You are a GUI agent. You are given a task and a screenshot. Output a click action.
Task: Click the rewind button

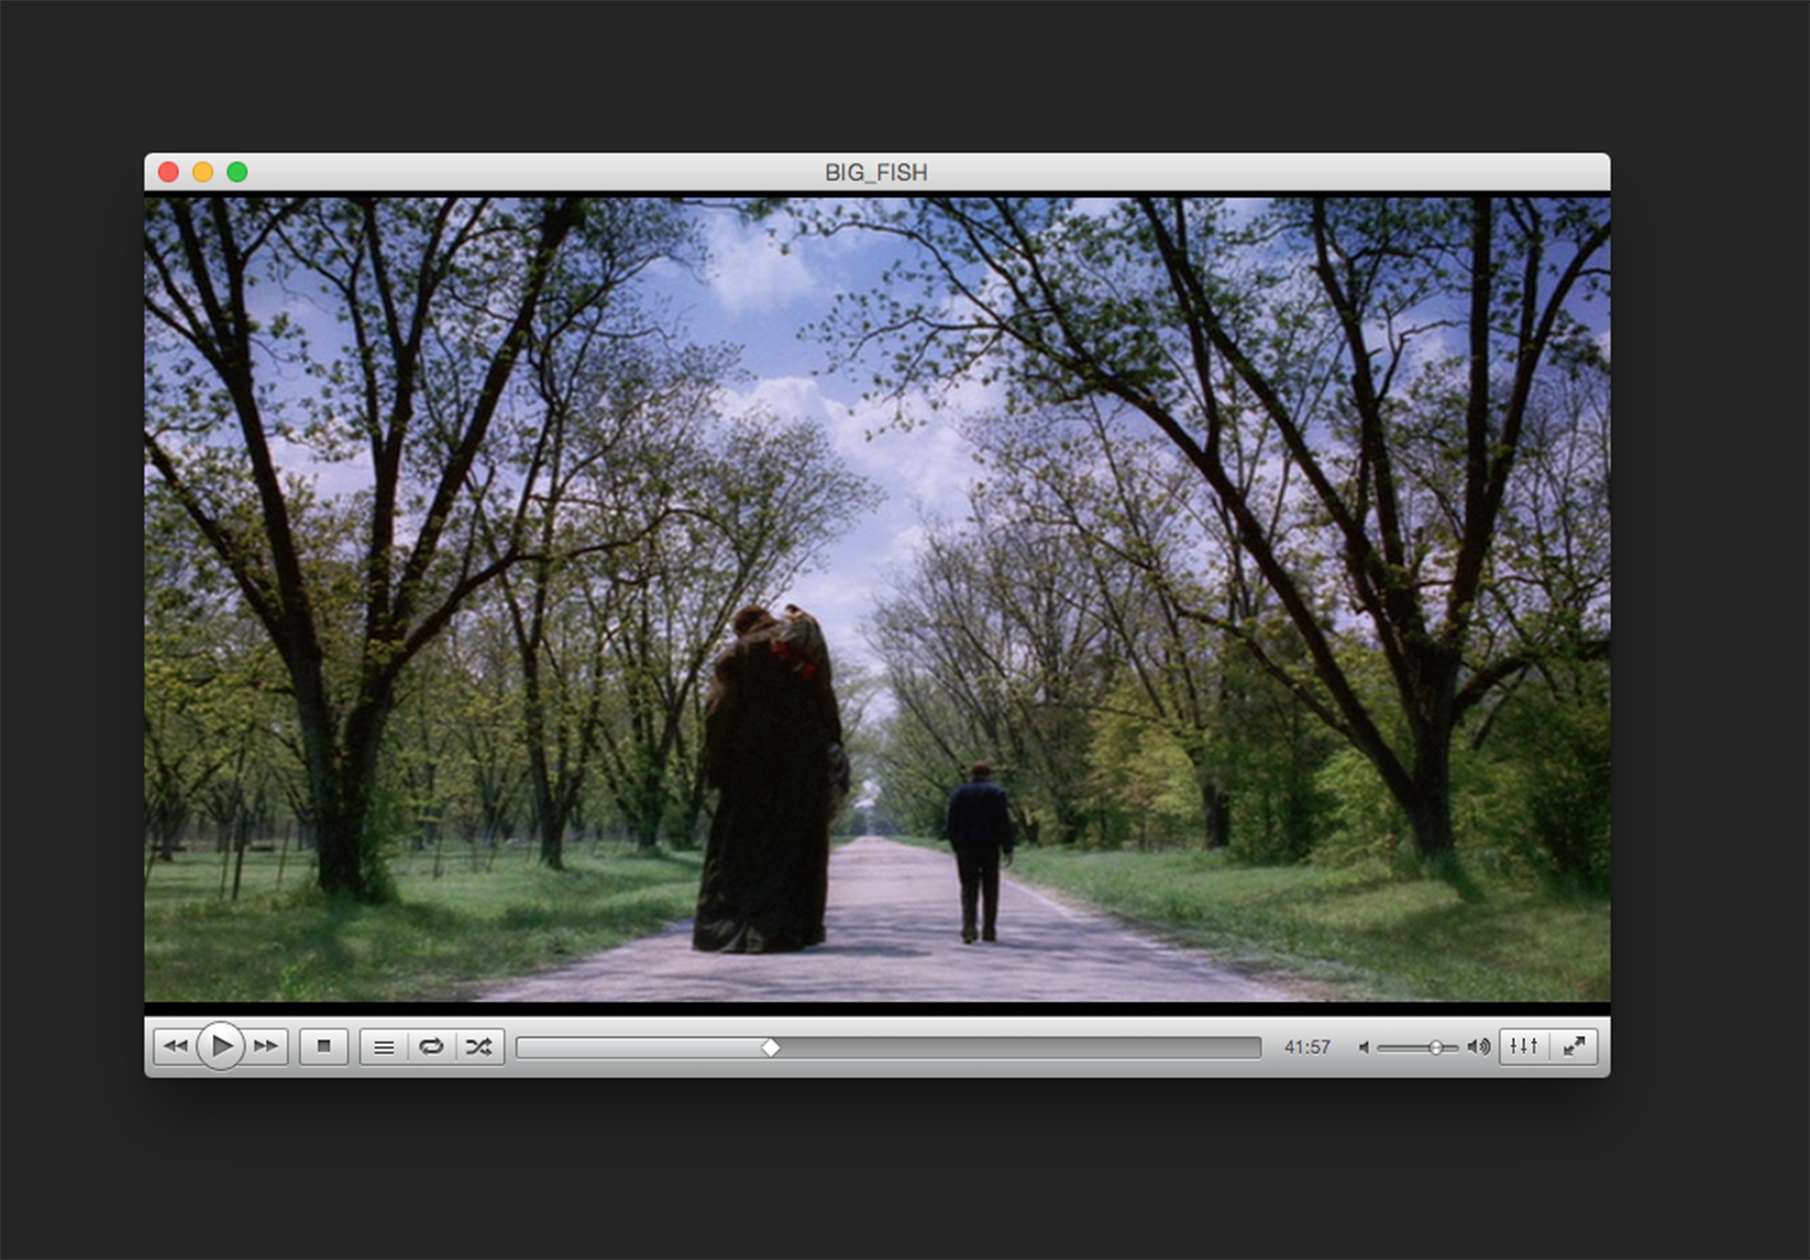pos(175,1046)
